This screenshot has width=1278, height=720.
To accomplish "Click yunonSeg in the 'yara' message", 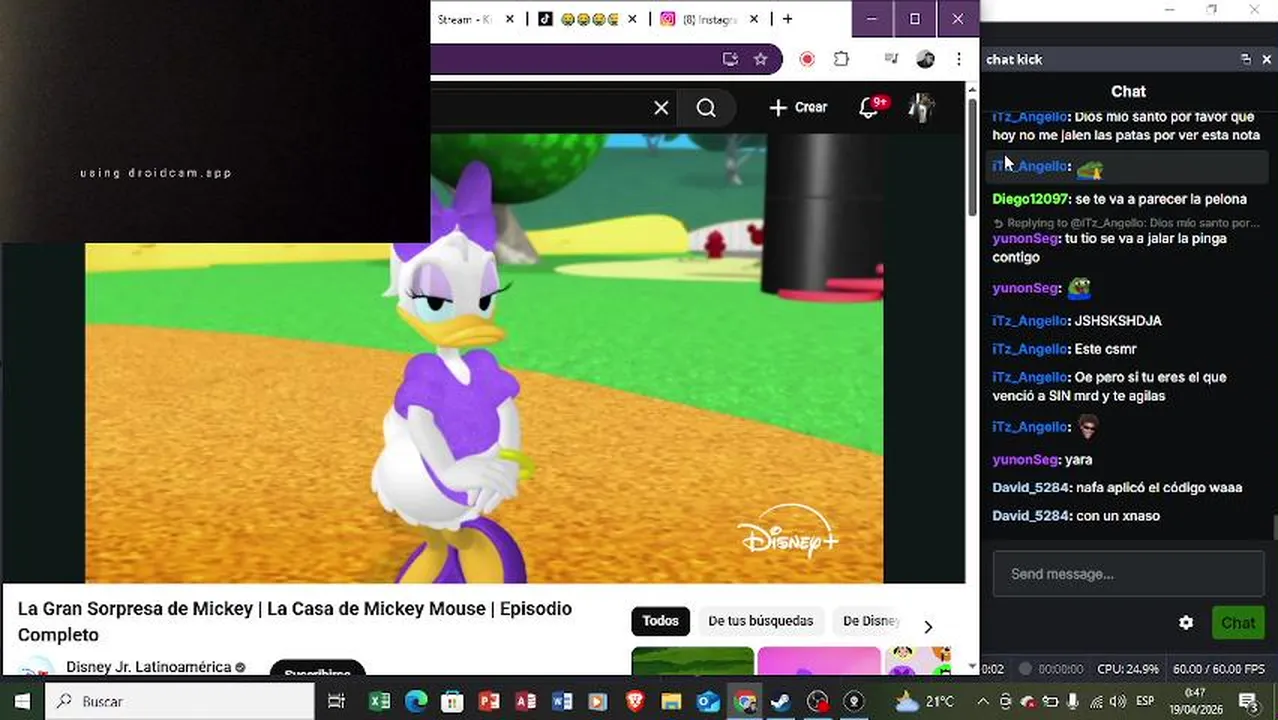I will [1026, 460].
